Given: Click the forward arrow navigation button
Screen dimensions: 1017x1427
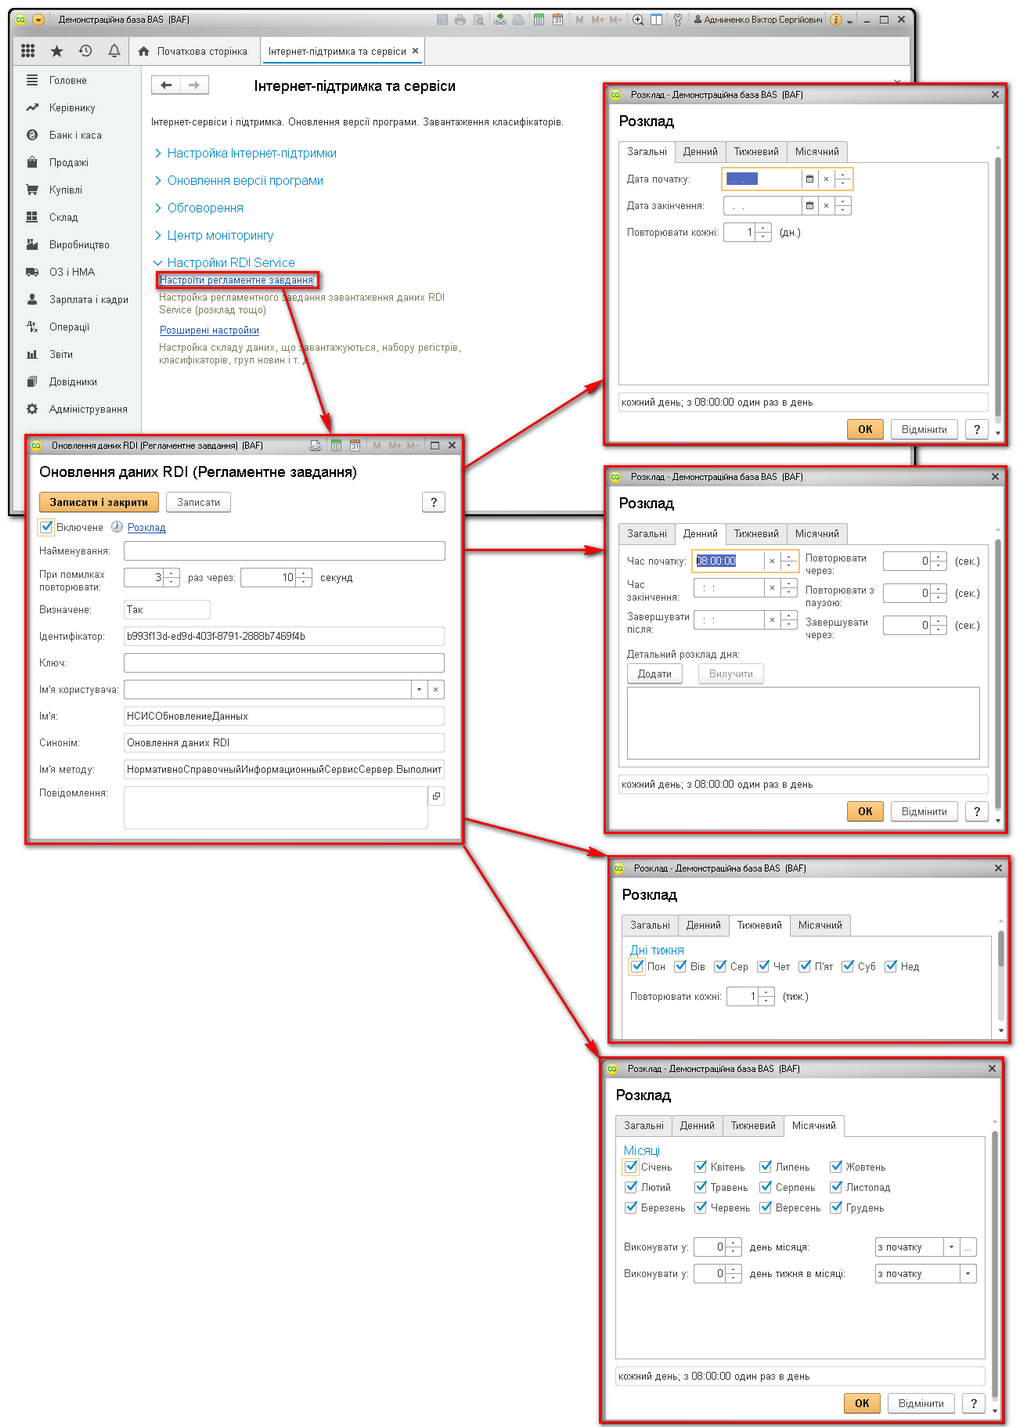Looking at the screenshot, I should click(x=194, y=85).
